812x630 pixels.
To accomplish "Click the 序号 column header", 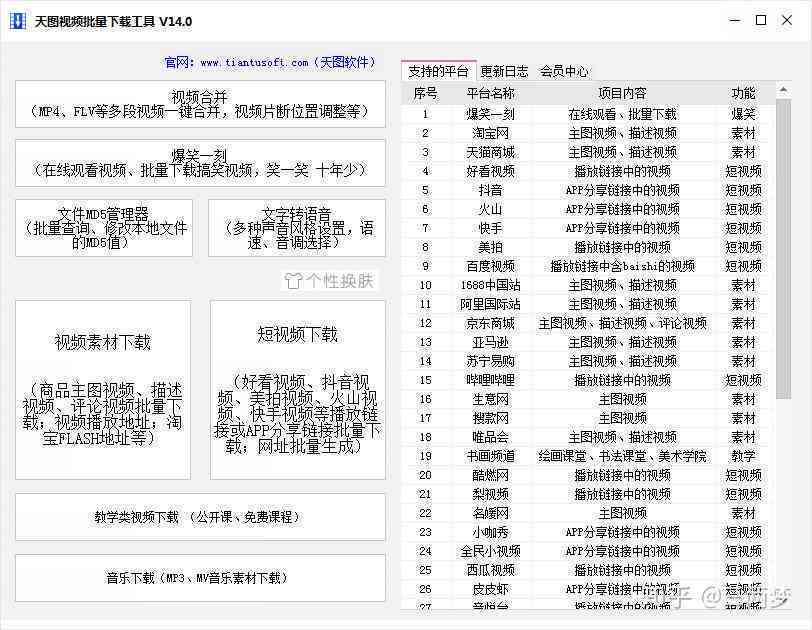I will (x=425, y=93).
